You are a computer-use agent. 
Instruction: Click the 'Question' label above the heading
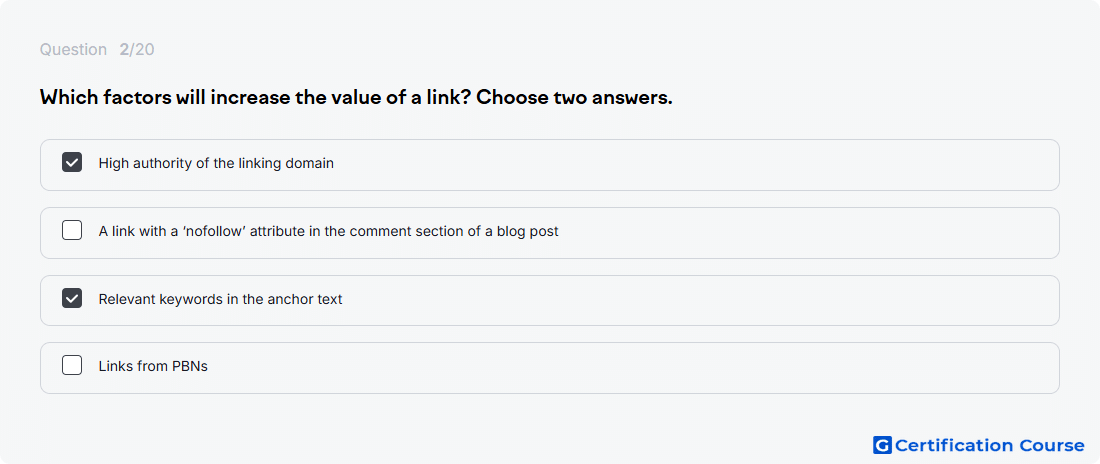[73, 50]
